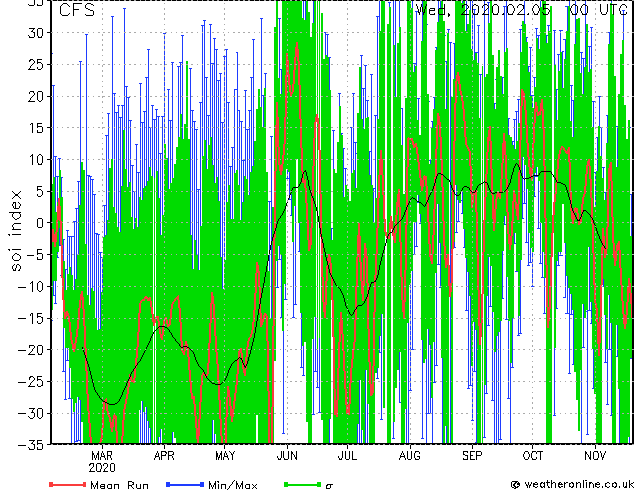Screen dimensions: 634x490
Task: Click the −5 tick label on y-axis
Action: pos(35,255)
